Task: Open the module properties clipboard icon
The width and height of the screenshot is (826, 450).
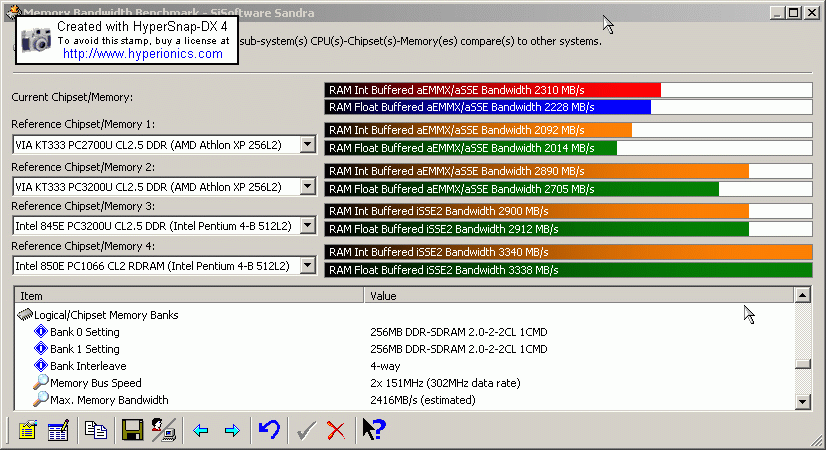Action: (28, 430)
